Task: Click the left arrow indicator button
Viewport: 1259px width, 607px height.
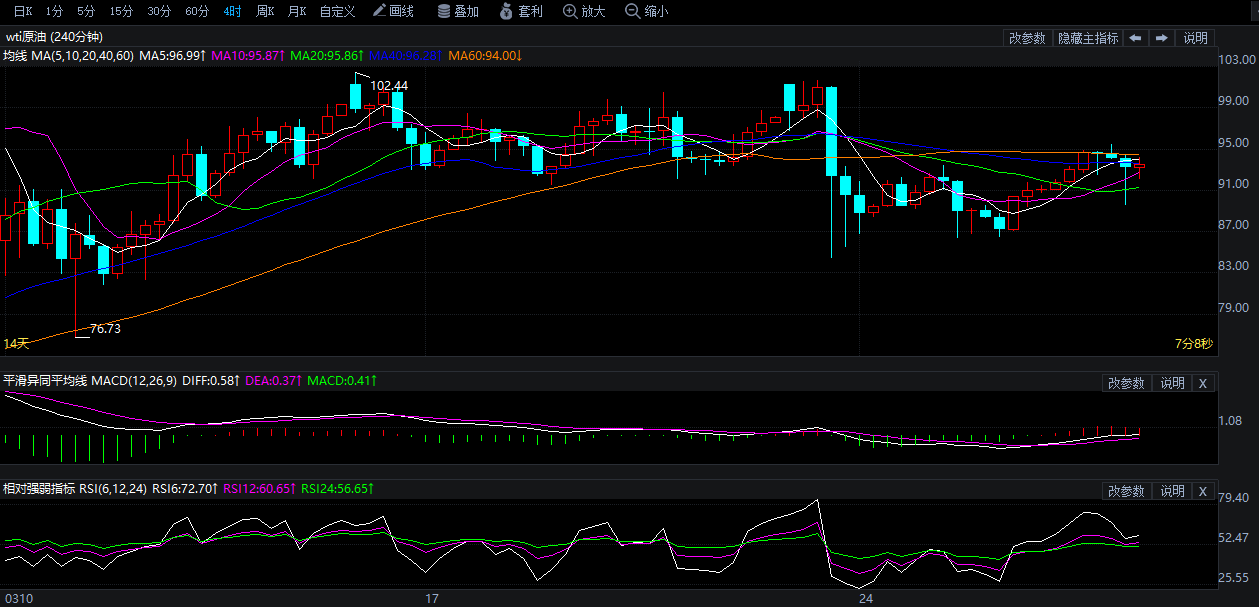Action: (x=1135, y=38)
